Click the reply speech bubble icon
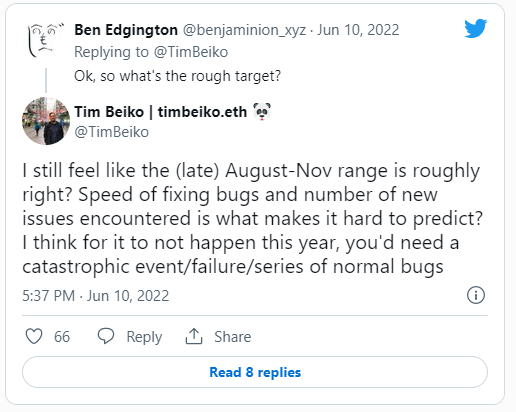The image size is (516, 412). 106,336
